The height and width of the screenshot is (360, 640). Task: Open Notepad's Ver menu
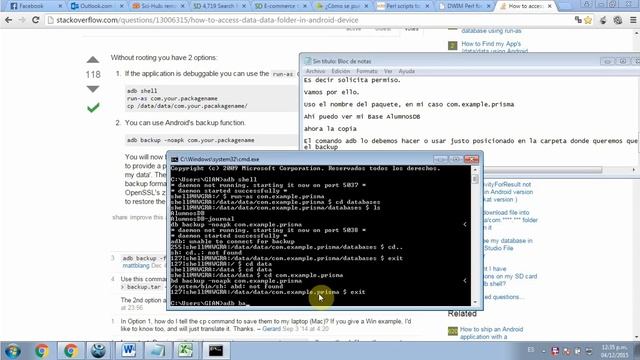(388, 71)
